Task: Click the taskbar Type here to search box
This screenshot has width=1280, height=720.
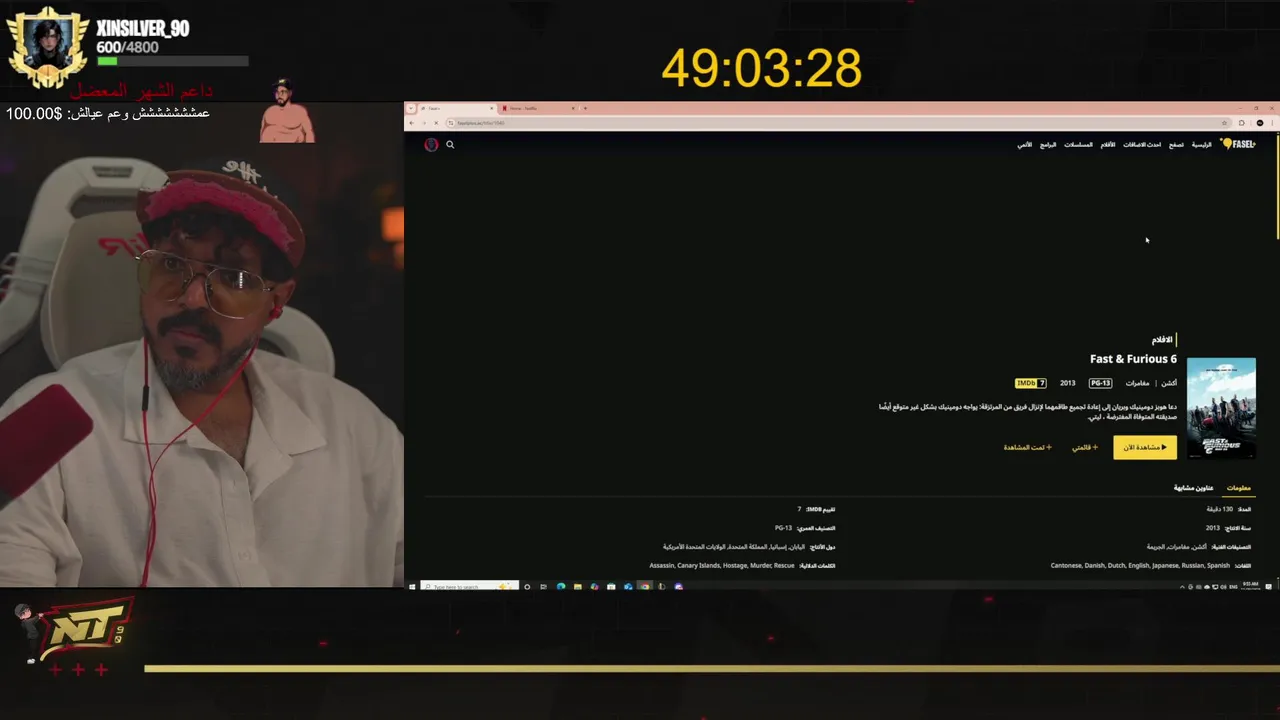Action: coord(469,587)
